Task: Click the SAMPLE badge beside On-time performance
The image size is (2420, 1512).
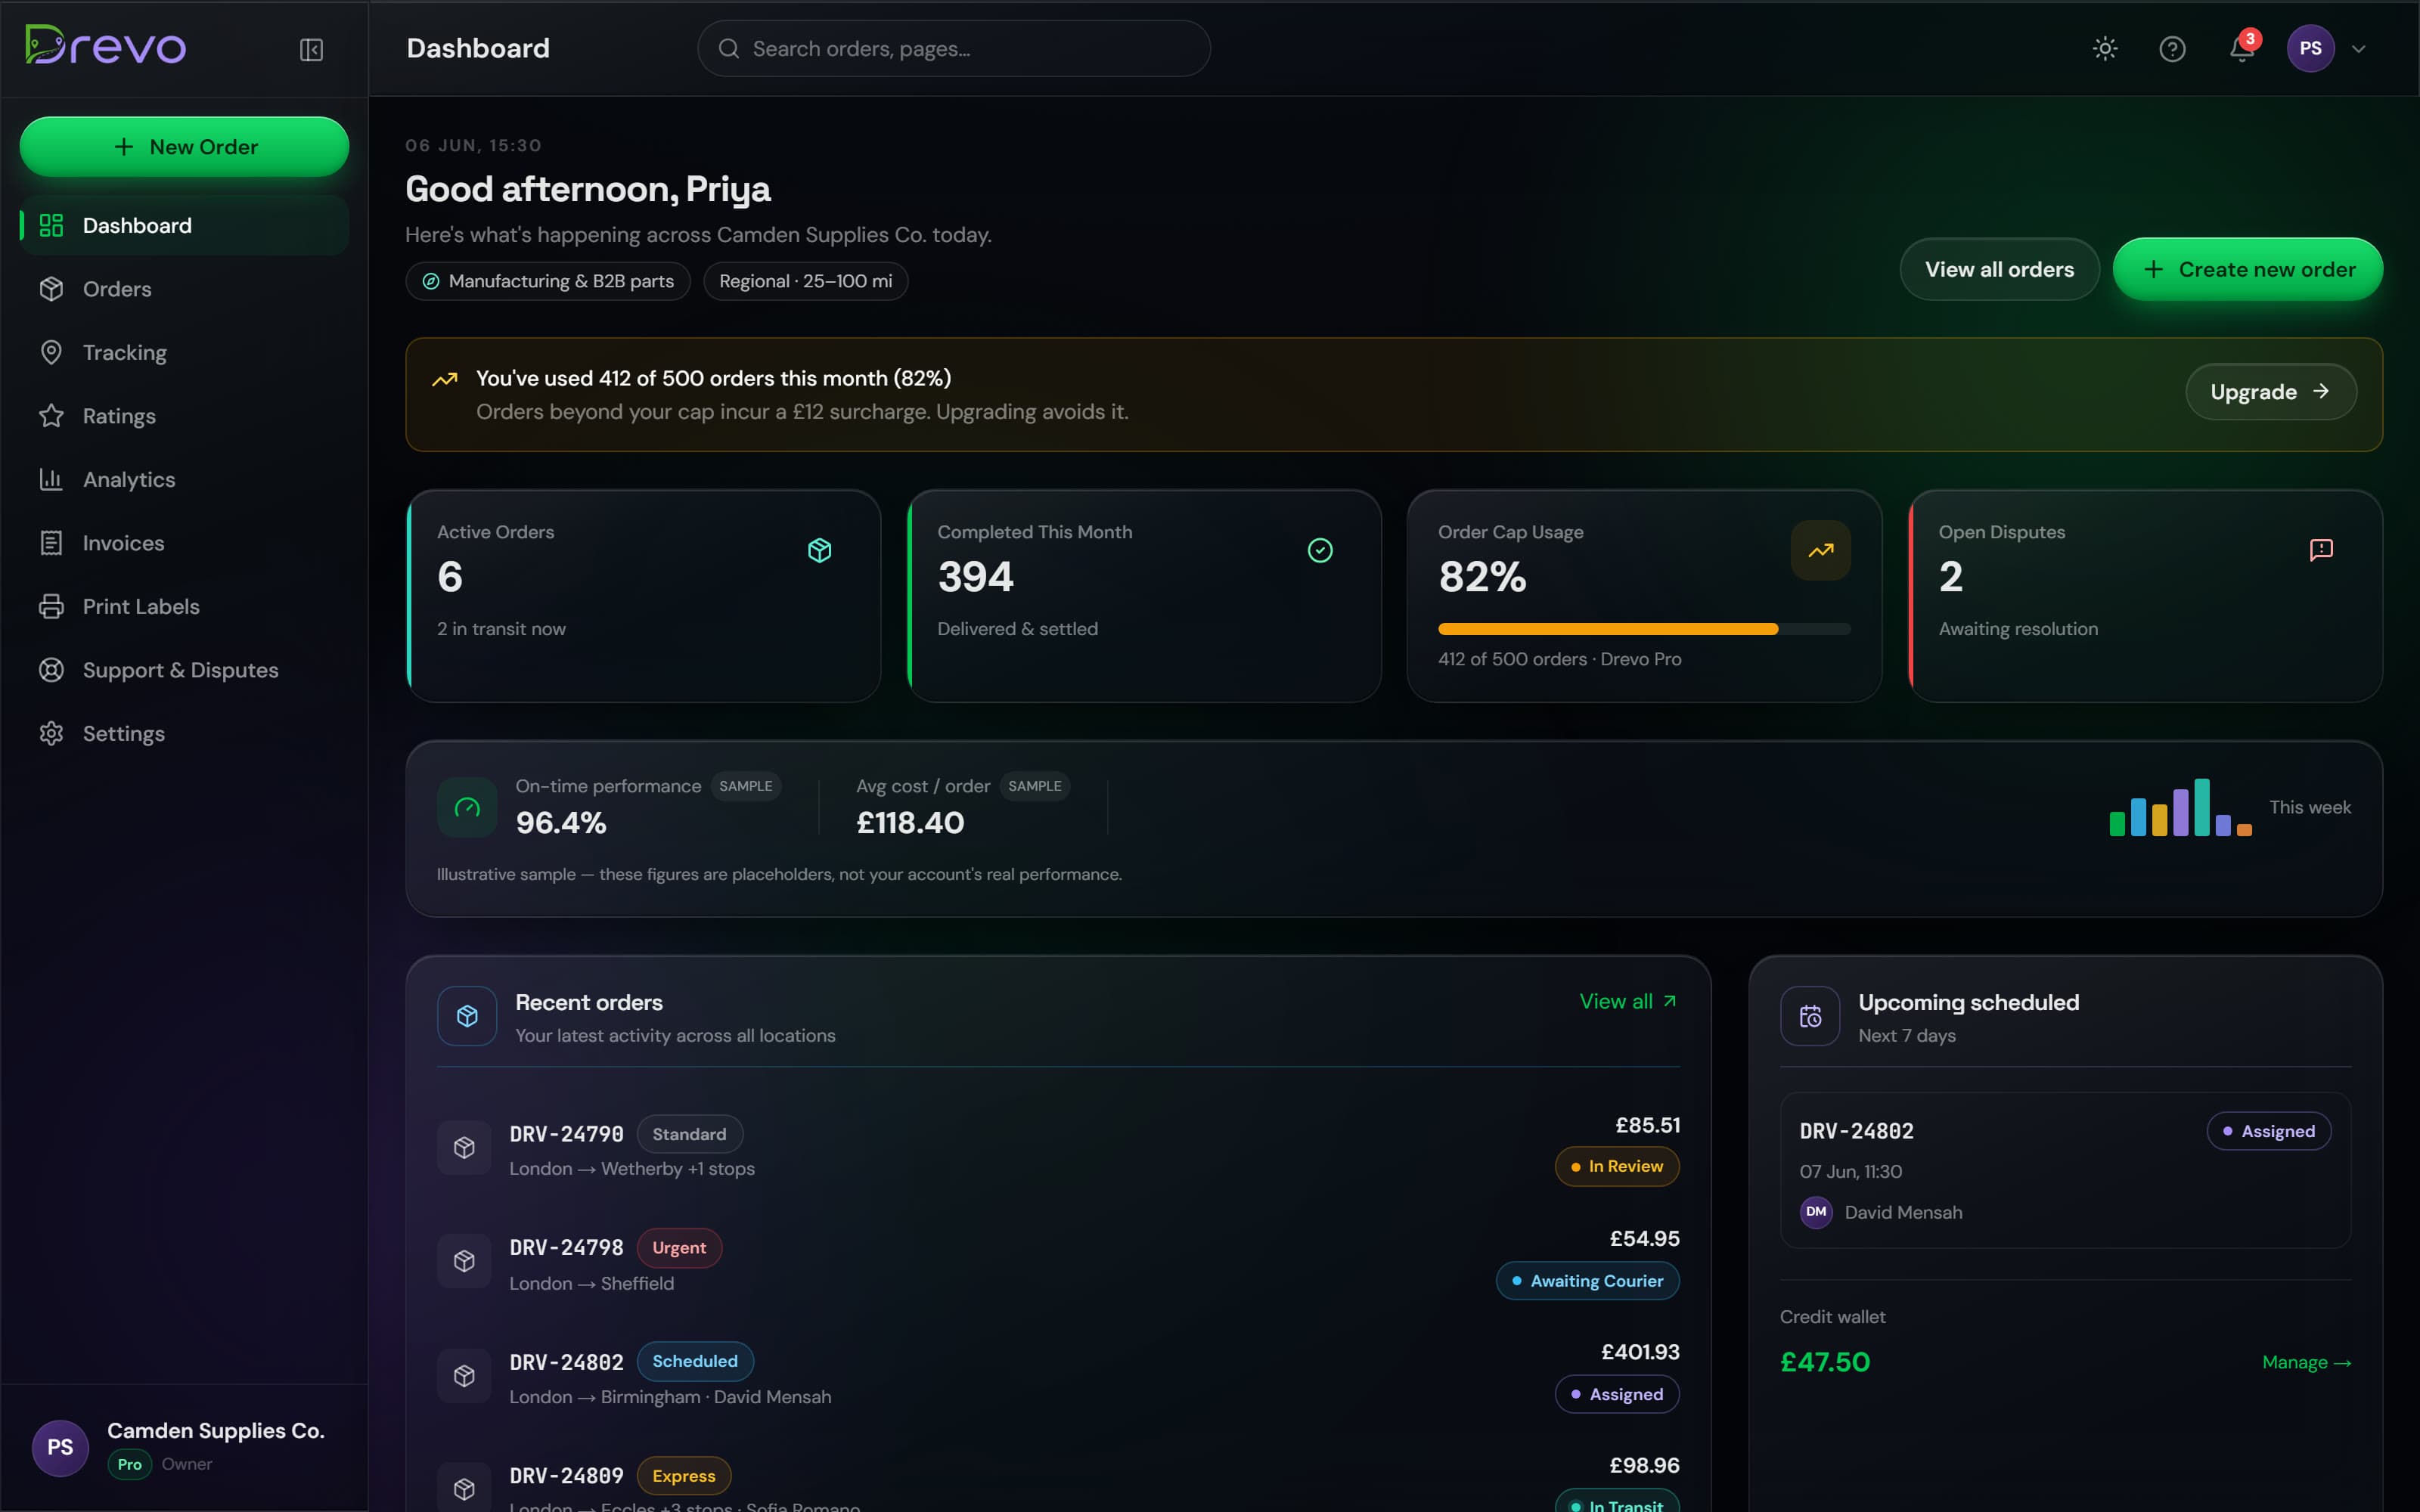Action: pyautogui.click(x=746, y=786)
